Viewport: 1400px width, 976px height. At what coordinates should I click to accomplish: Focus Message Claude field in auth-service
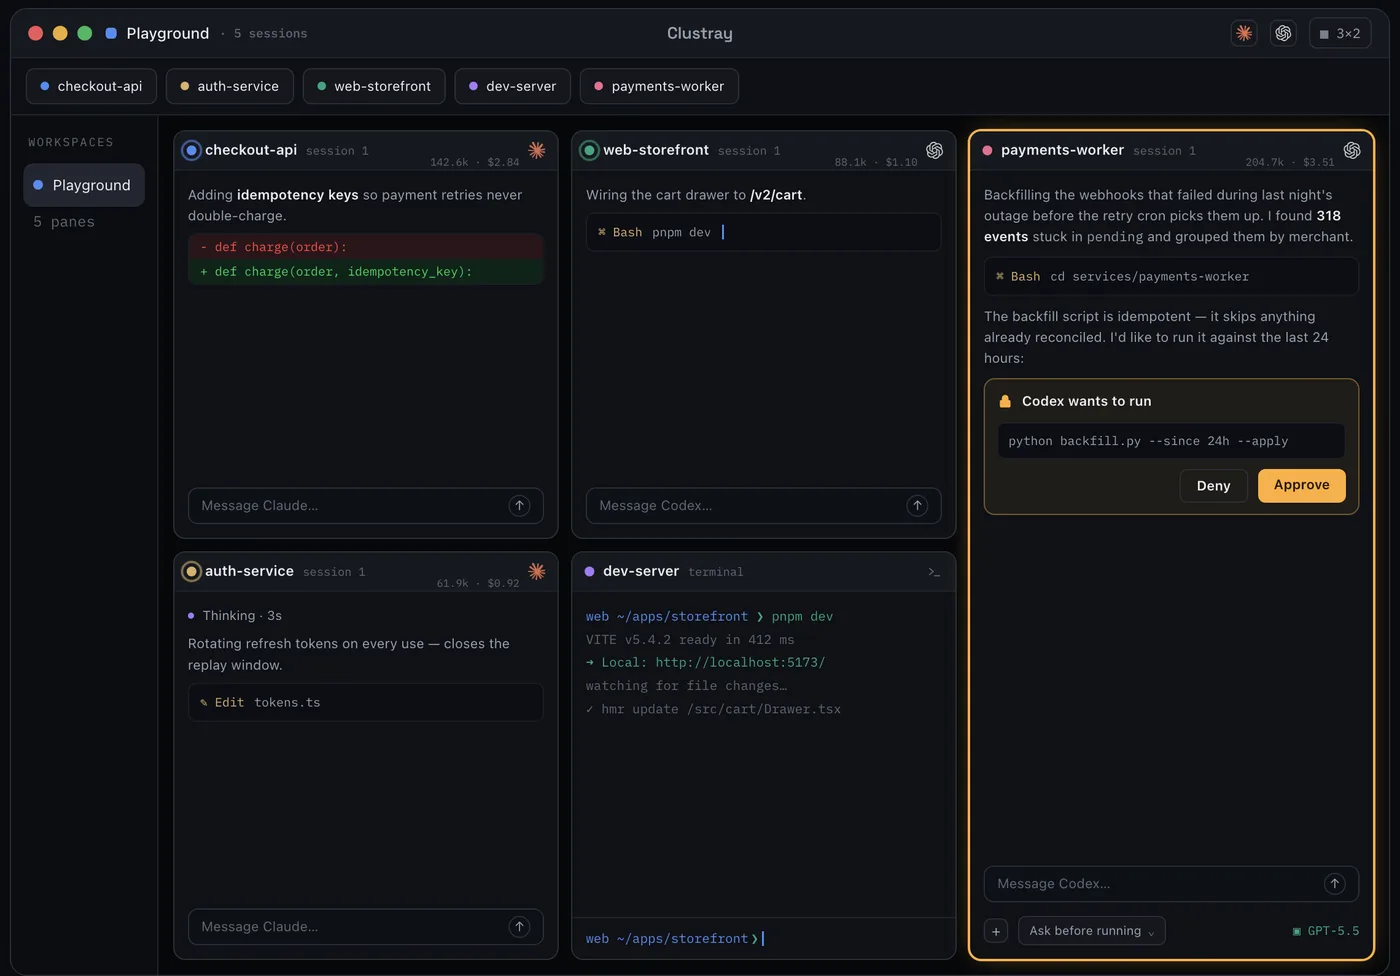(x=365, y=927)
